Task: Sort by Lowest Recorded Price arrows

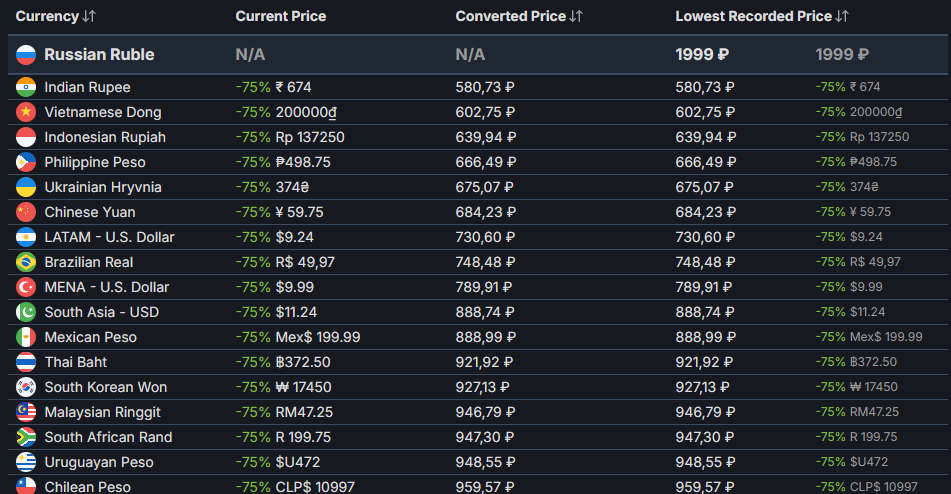Action: [842, 16]
